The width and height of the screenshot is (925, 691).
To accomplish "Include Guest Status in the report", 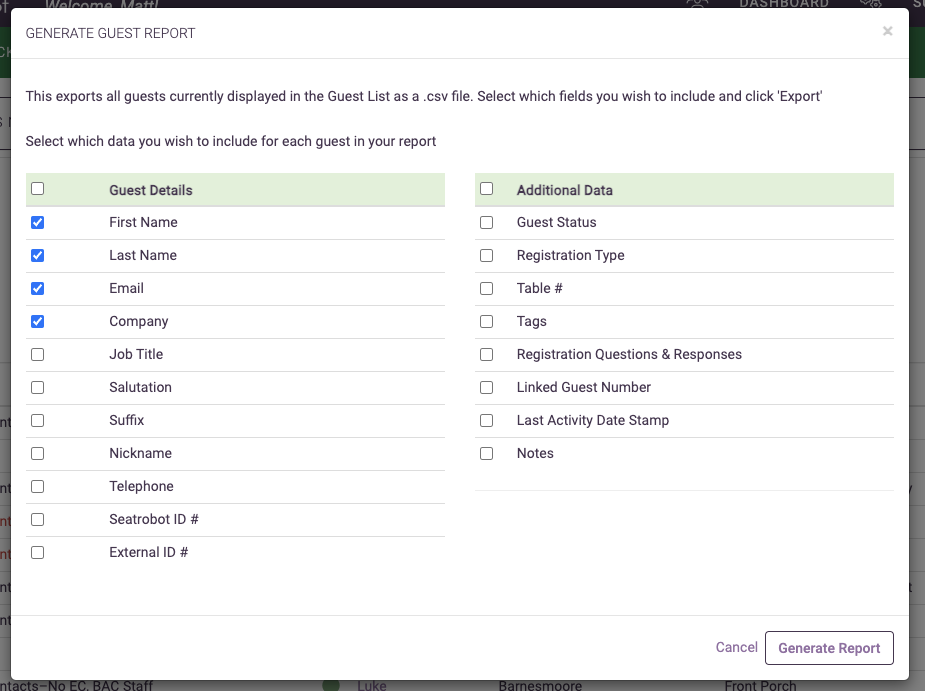I will 486,222.
